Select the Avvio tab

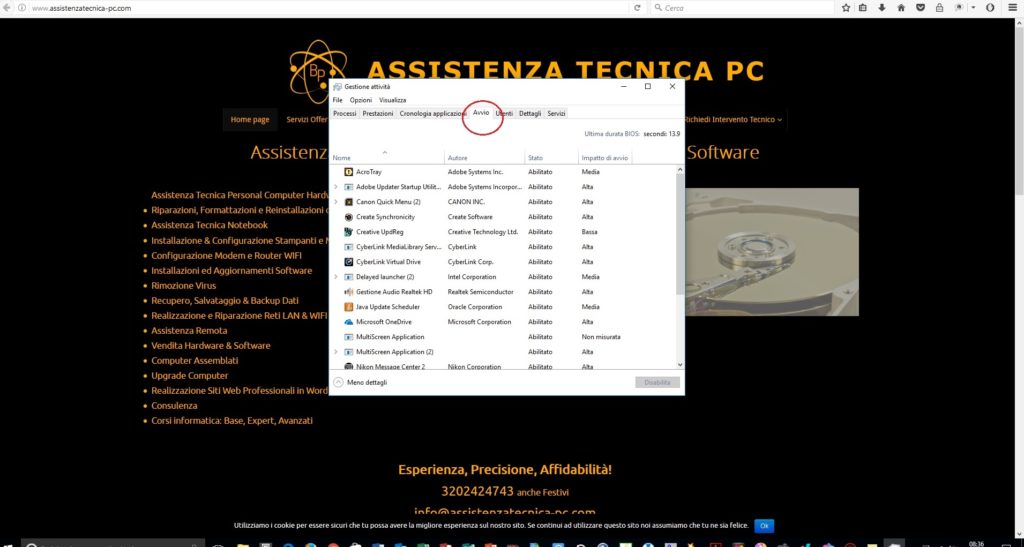(x=481, y=113)
